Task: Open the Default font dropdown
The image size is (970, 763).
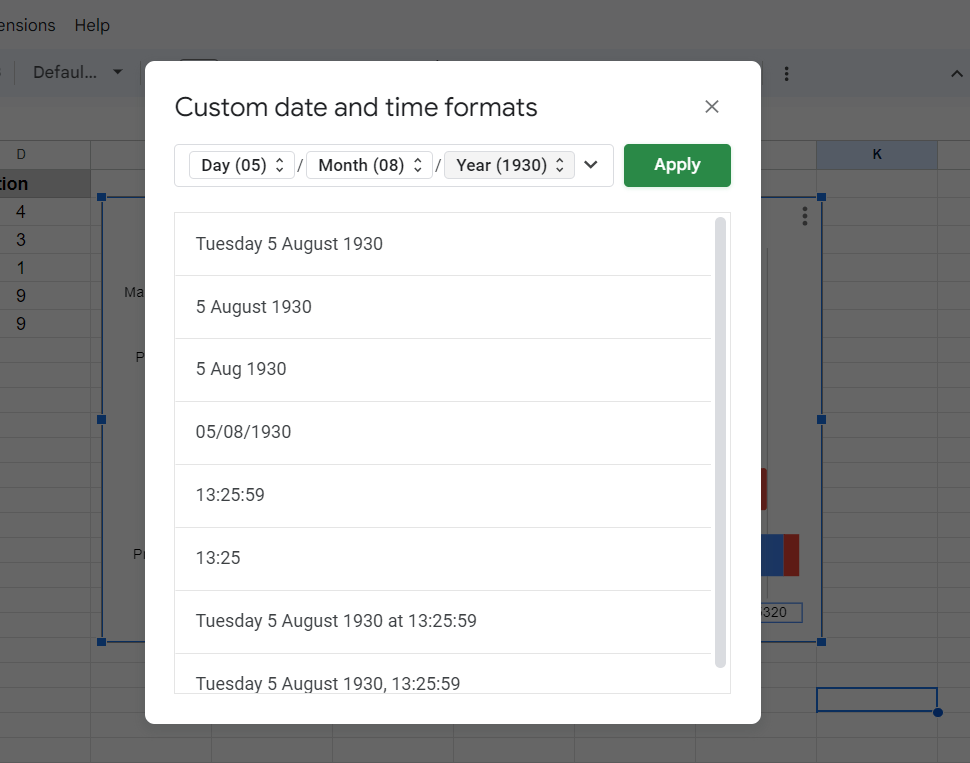Action: click(x=77, y=72)
